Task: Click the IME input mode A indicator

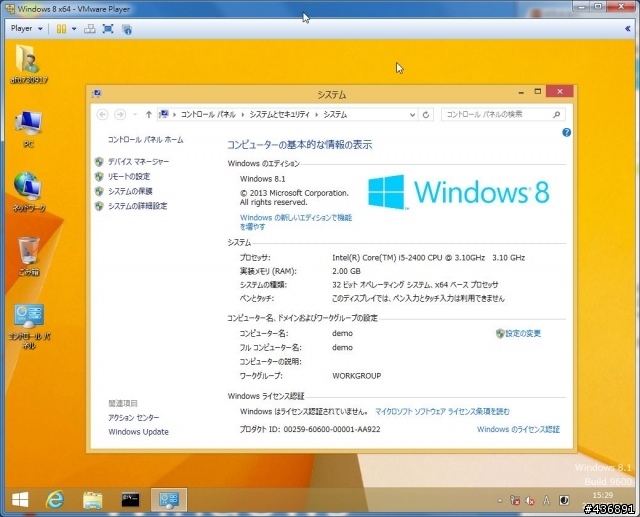Action: pyautogui.click(x=546, y=500)
